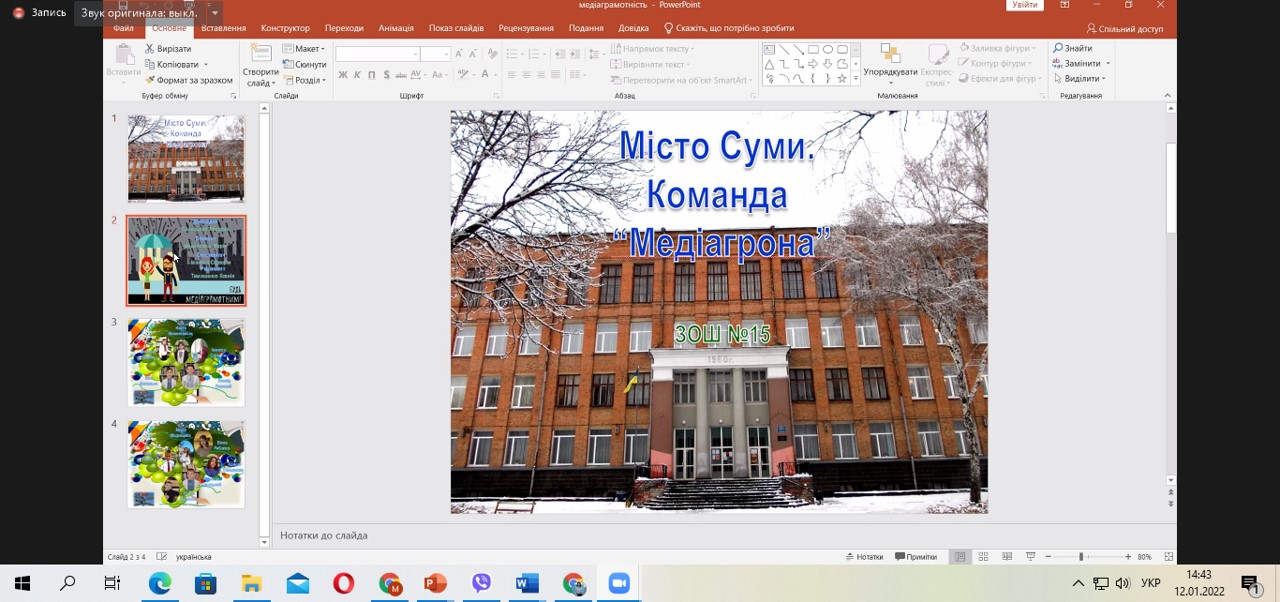Open the Zoom app in the taskbar
This screenshot has width=1280, height=602.
[619, 584]
